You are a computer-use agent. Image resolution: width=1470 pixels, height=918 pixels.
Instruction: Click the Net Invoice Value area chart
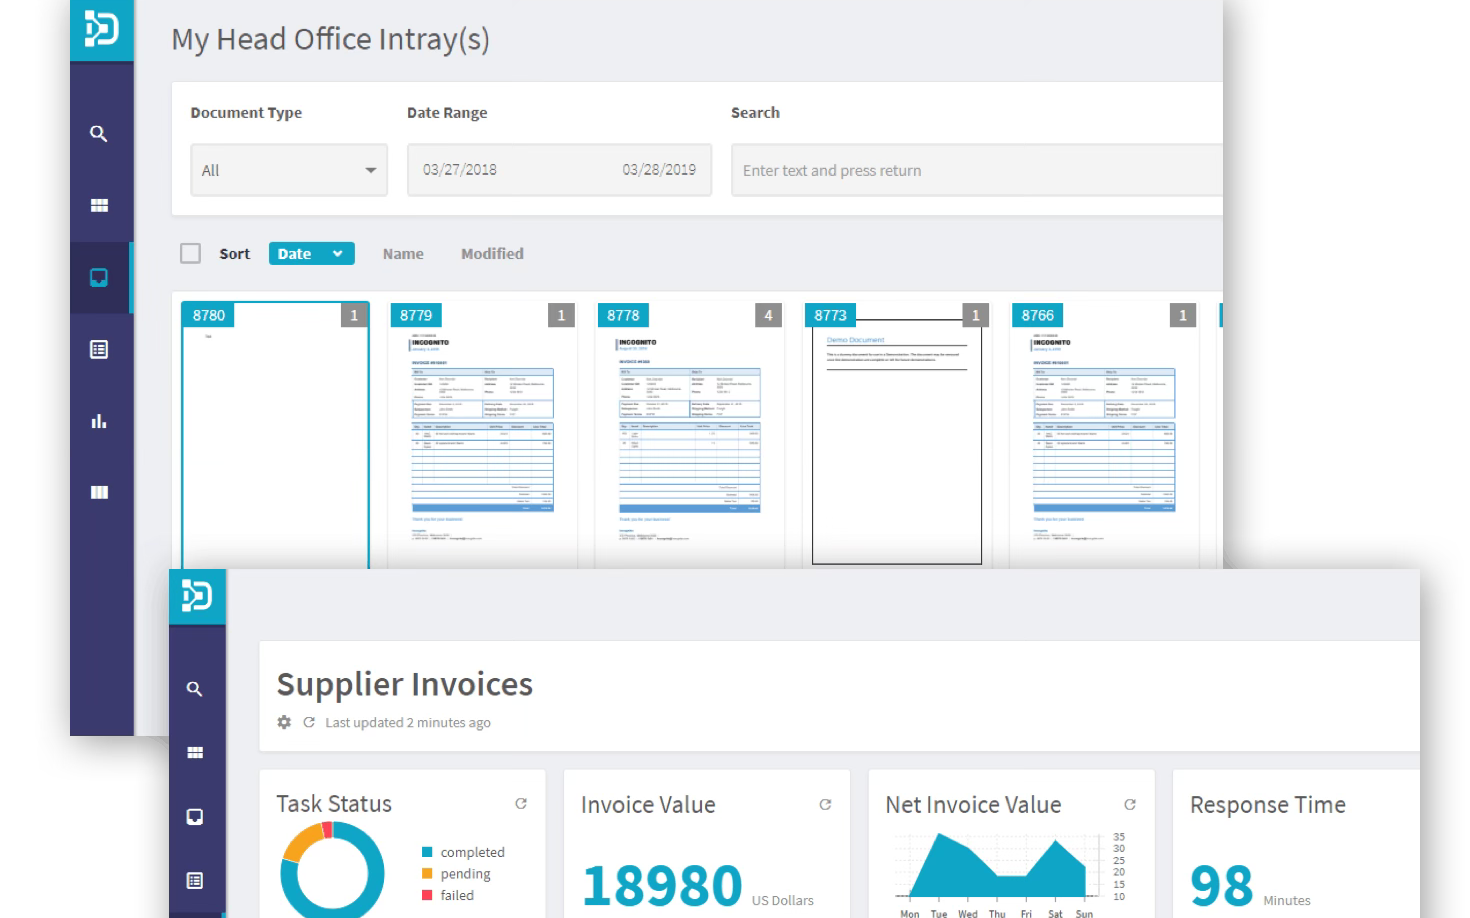[998, 865]
